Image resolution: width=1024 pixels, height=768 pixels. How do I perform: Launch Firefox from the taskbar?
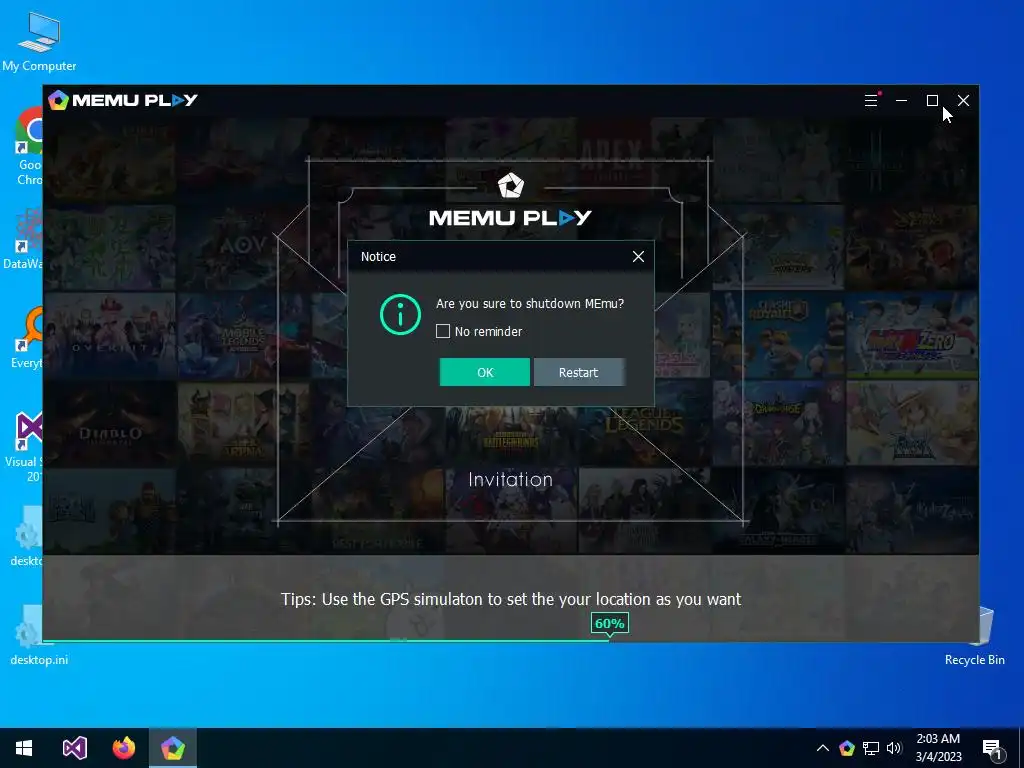[x=123, y=748]
